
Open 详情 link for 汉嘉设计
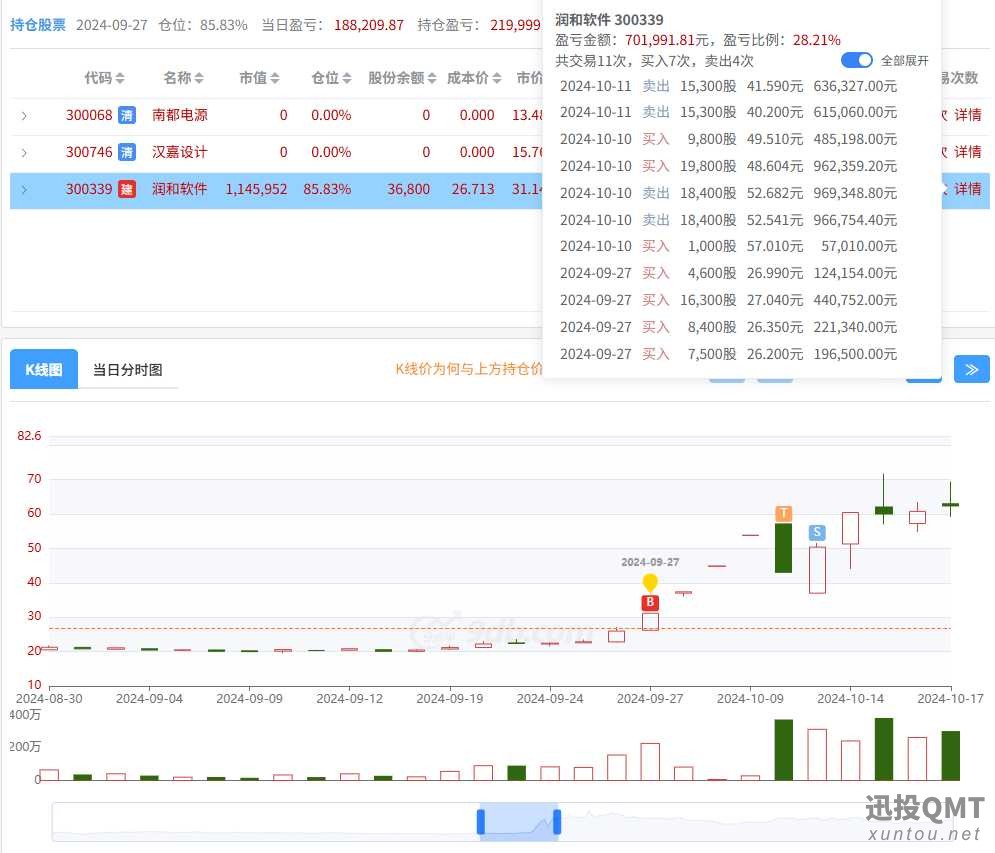[968, 152]
